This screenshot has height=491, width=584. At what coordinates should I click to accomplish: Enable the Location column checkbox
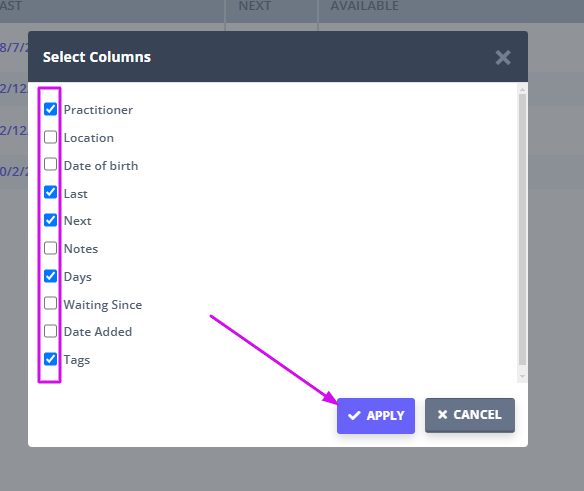pos(50,137)
